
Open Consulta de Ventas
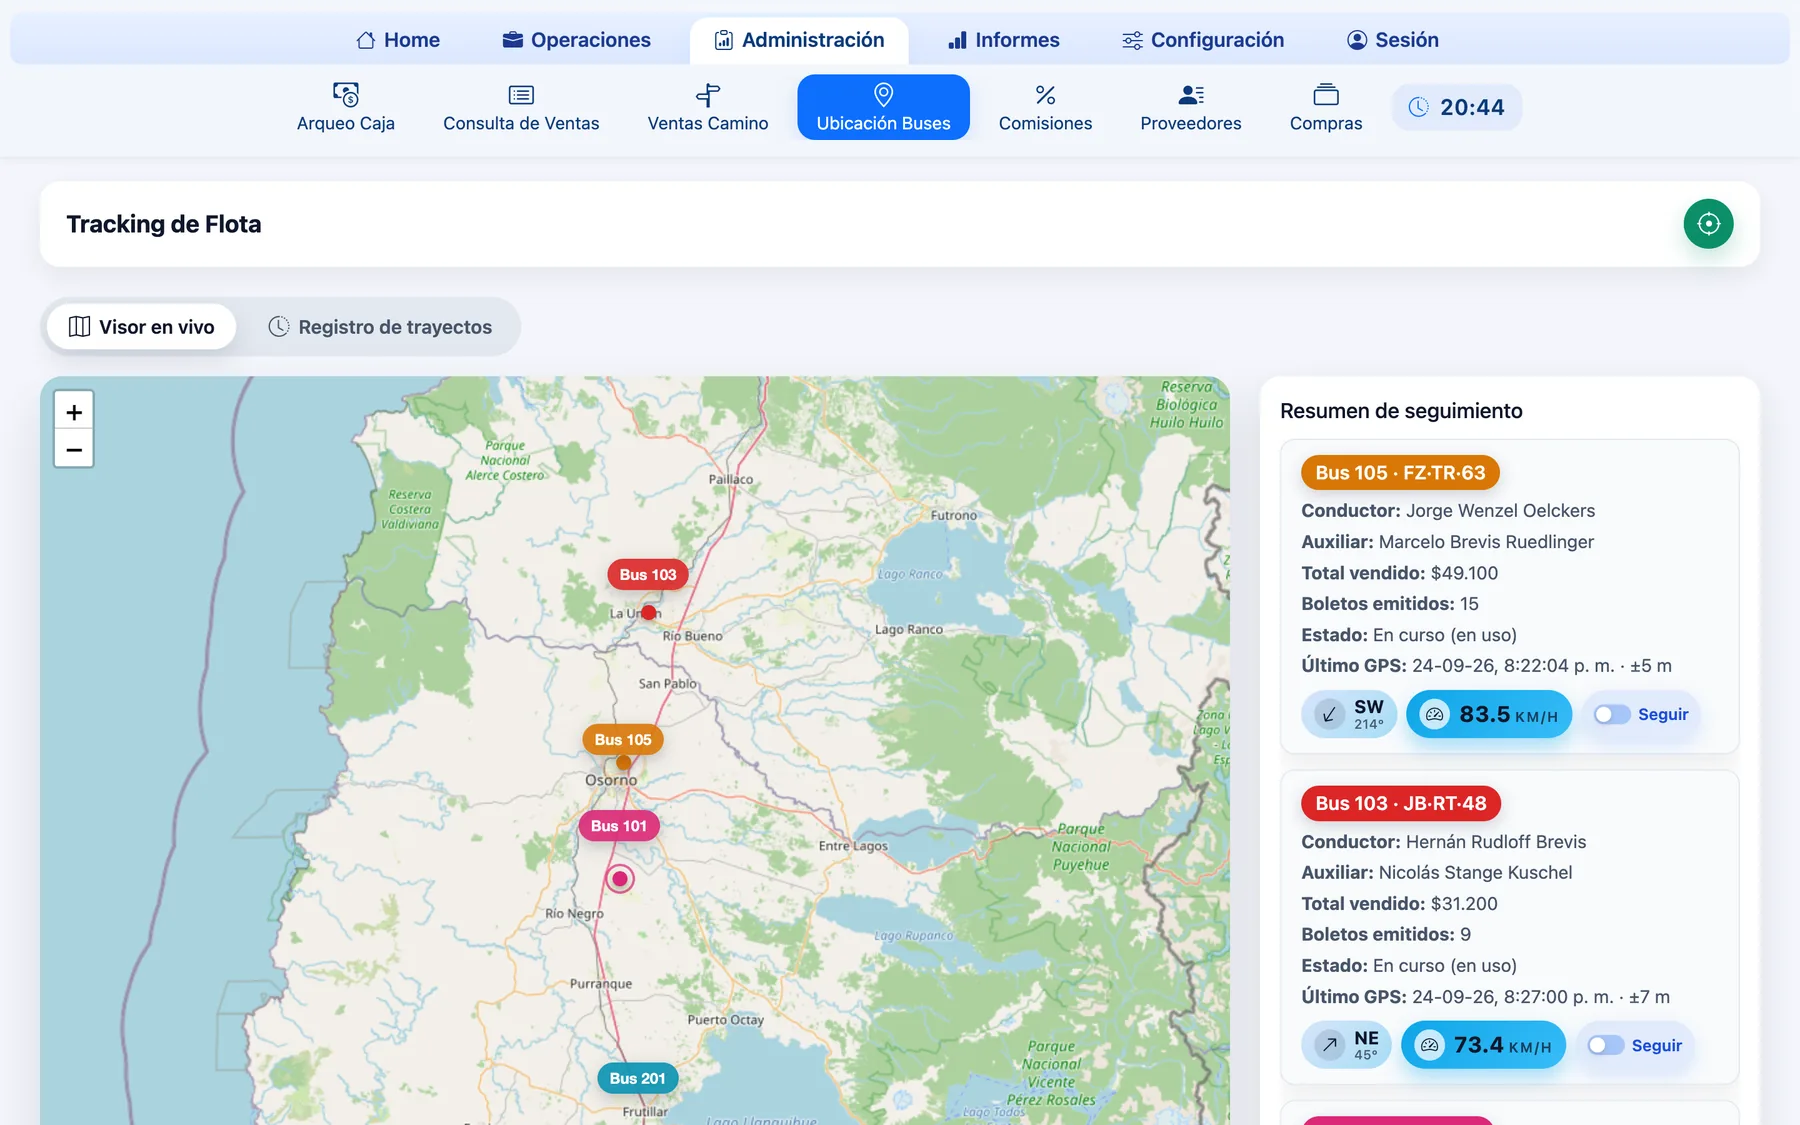(x=521, y=107)
